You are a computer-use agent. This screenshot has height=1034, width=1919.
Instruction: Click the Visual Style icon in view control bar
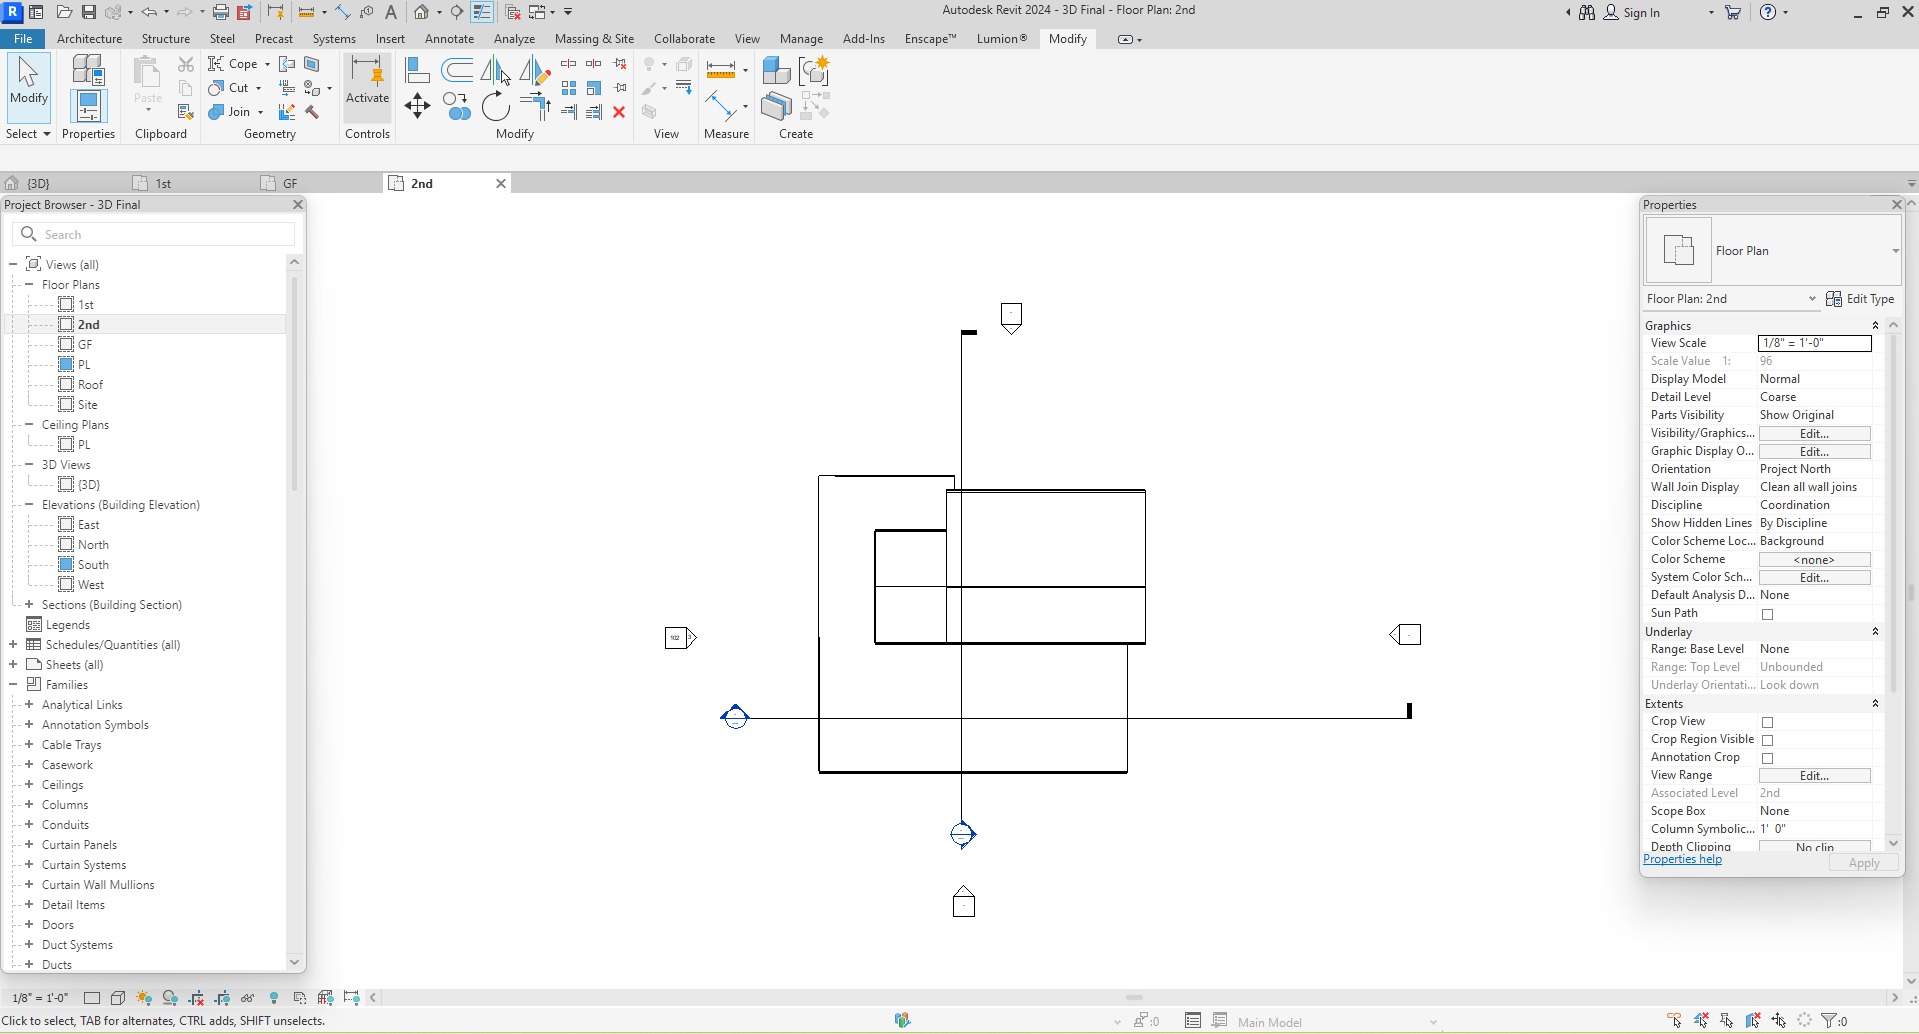[118, 997]
